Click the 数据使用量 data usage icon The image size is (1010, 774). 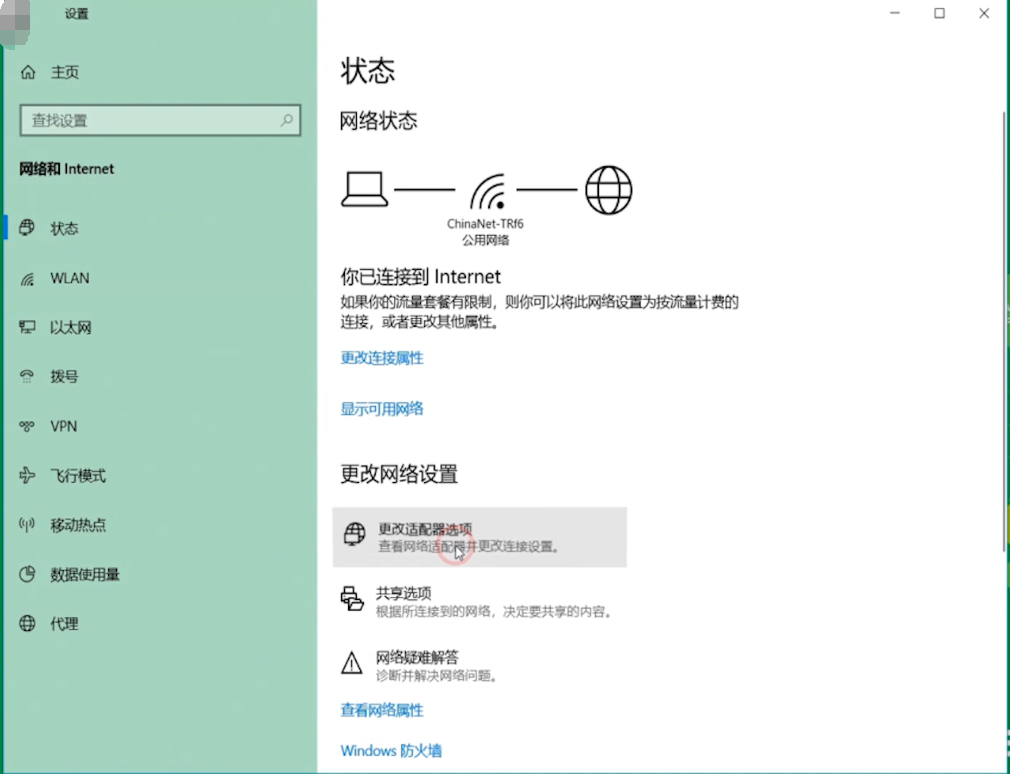click(x=28, y=574)
